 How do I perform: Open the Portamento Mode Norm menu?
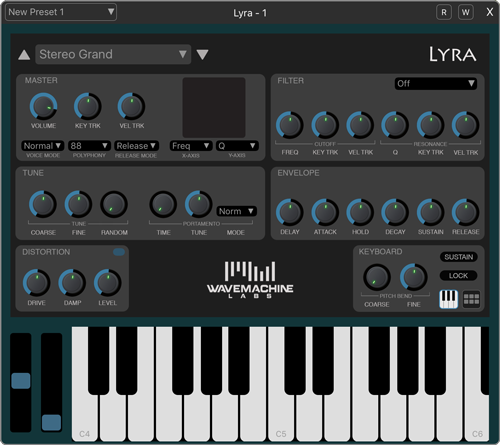[236, 211]
